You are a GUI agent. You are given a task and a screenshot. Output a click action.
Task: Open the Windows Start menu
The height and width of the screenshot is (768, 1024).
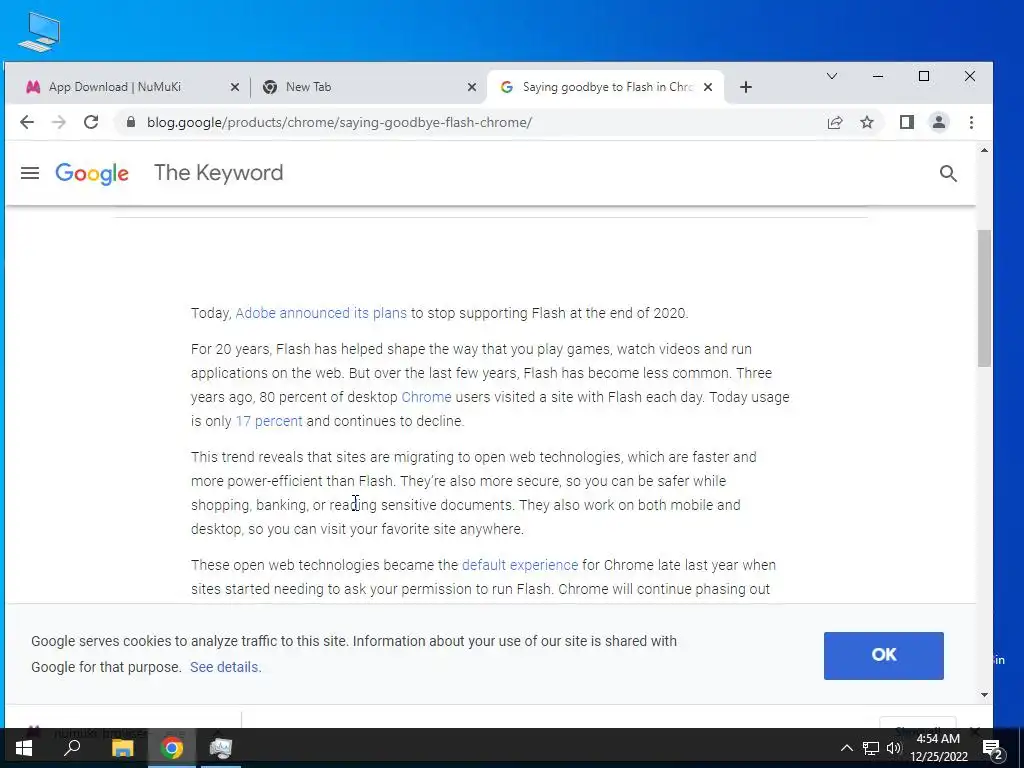pyautogui.click(x=24, y=748)
